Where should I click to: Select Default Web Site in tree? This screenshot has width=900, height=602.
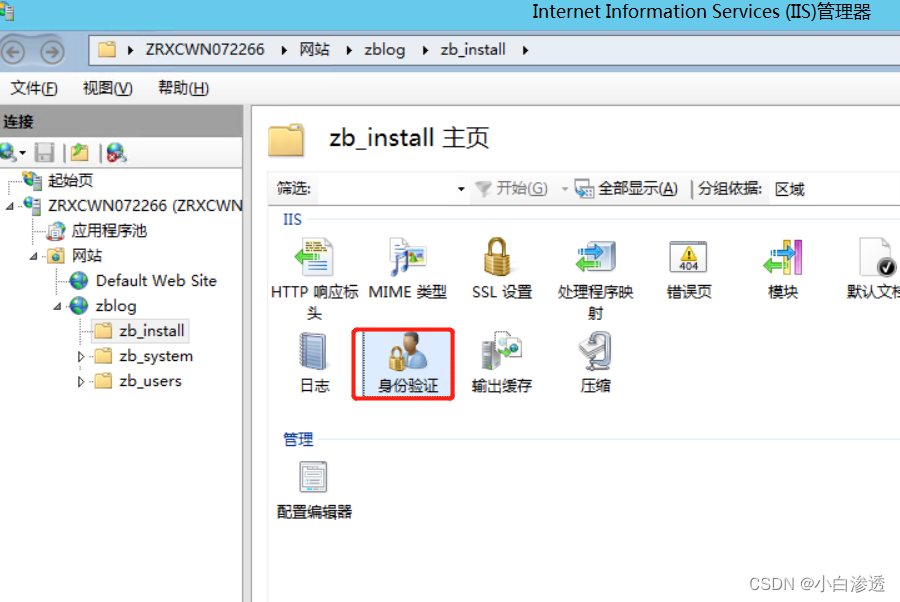click(156, 281)
